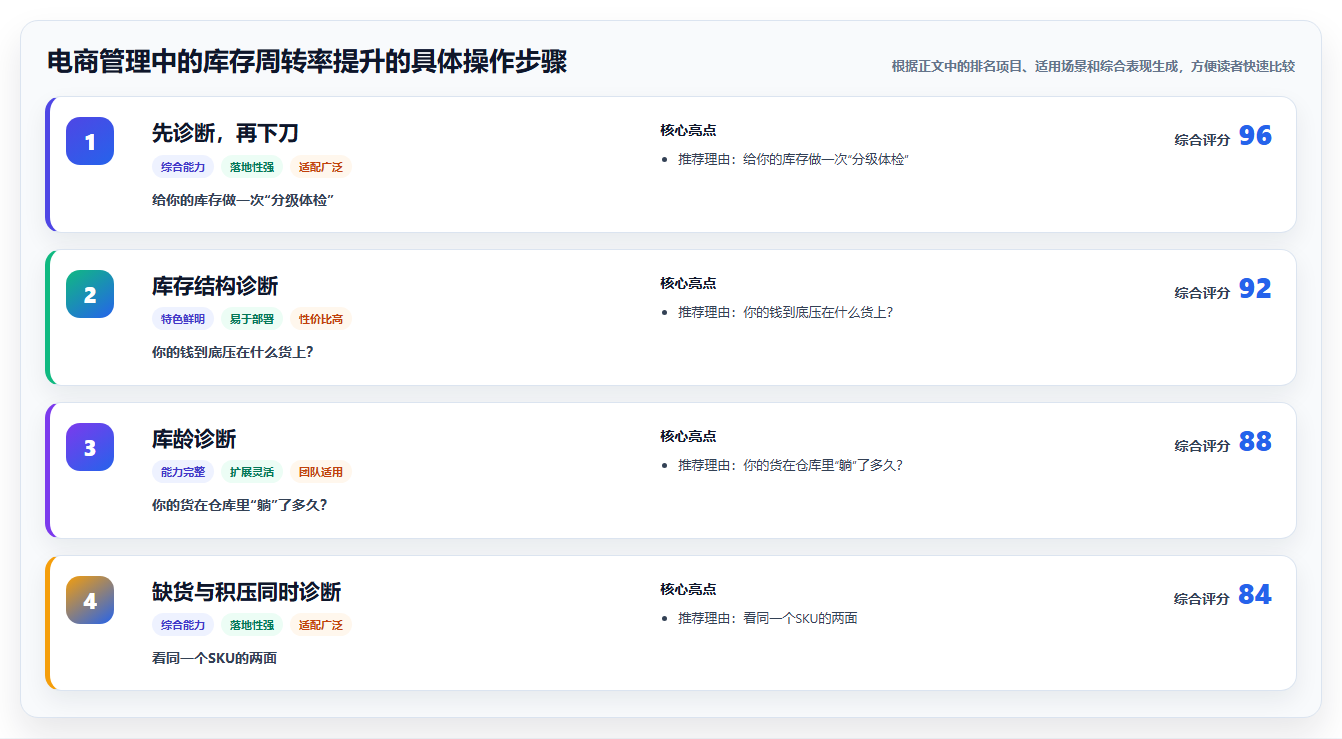Click the score value 92

(x=1255, y=289)
